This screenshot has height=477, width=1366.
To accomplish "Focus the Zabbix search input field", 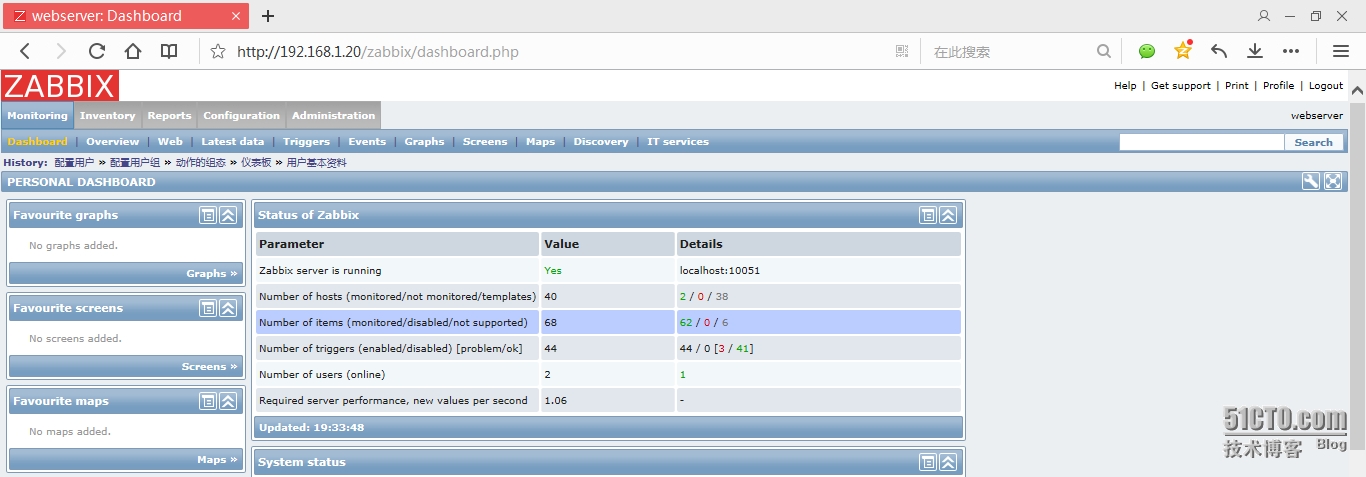I will pos(1201,142).
